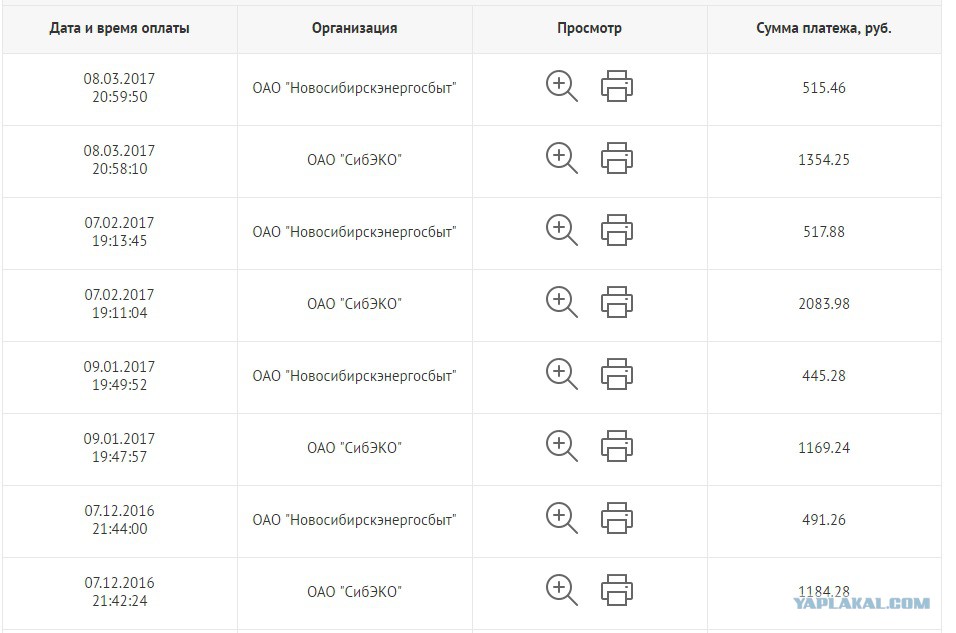View the 515.46 payment receipt with magnifier

pos(562,86)
